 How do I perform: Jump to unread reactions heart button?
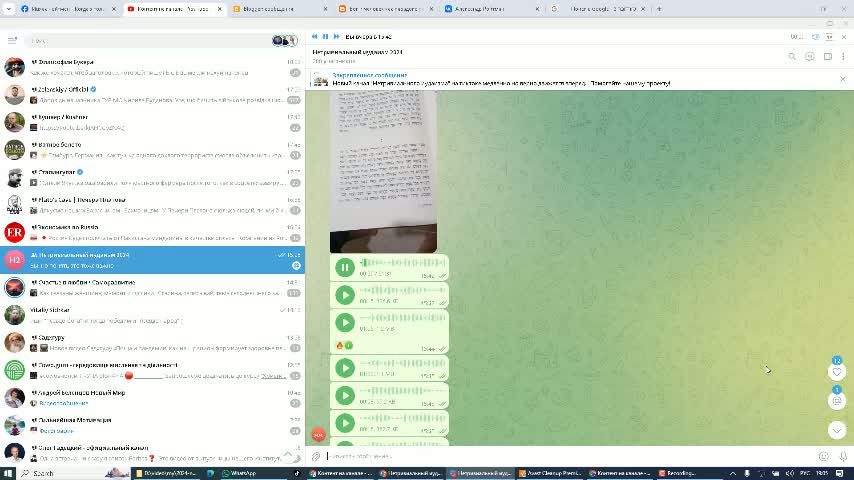click(837, 371)
